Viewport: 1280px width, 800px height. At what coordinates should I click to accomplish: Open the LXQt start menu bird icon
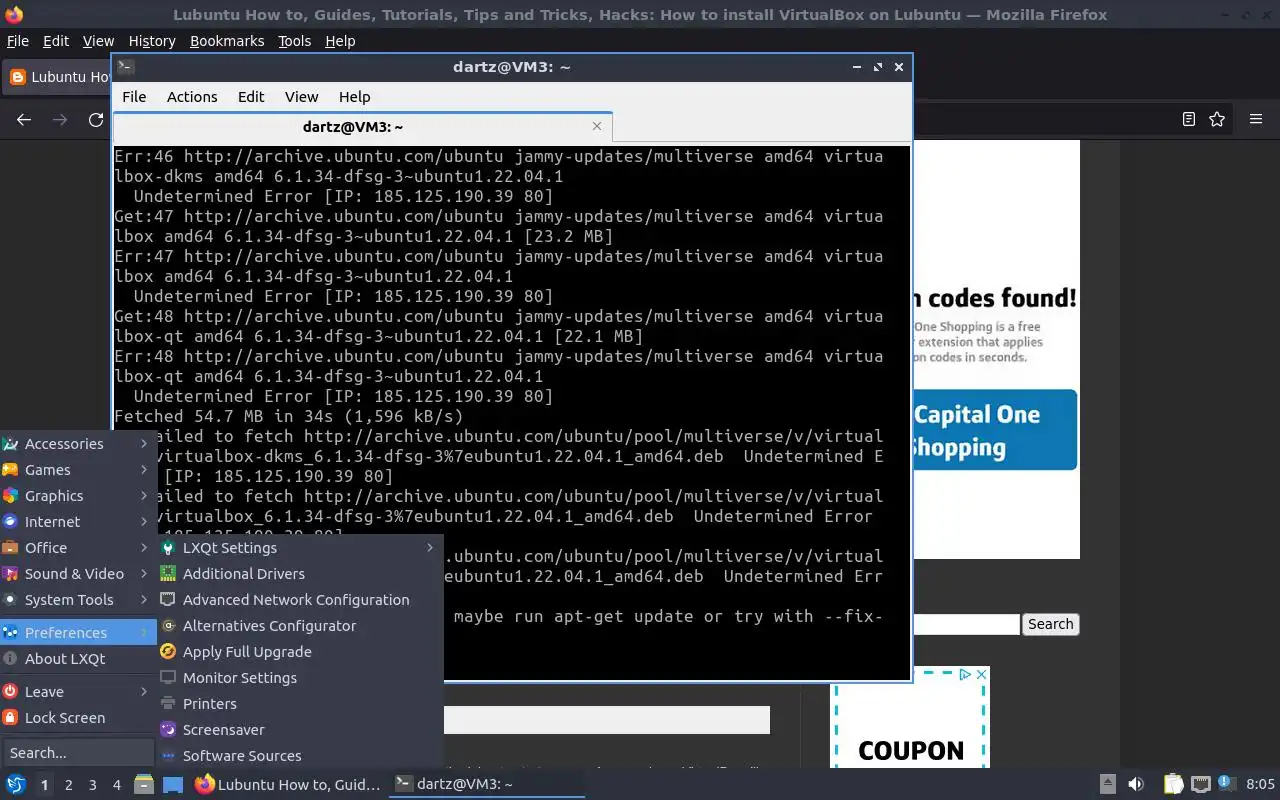click(x=15, y=784)
